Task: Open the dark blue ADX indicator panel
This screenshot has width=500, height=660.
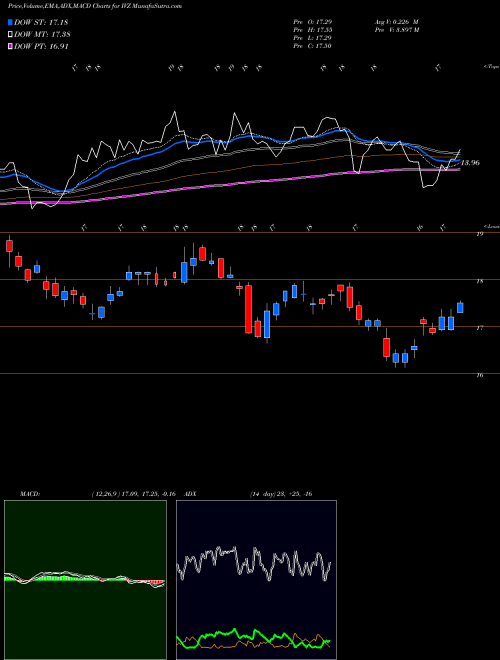Action: click(x=256, y=580)
